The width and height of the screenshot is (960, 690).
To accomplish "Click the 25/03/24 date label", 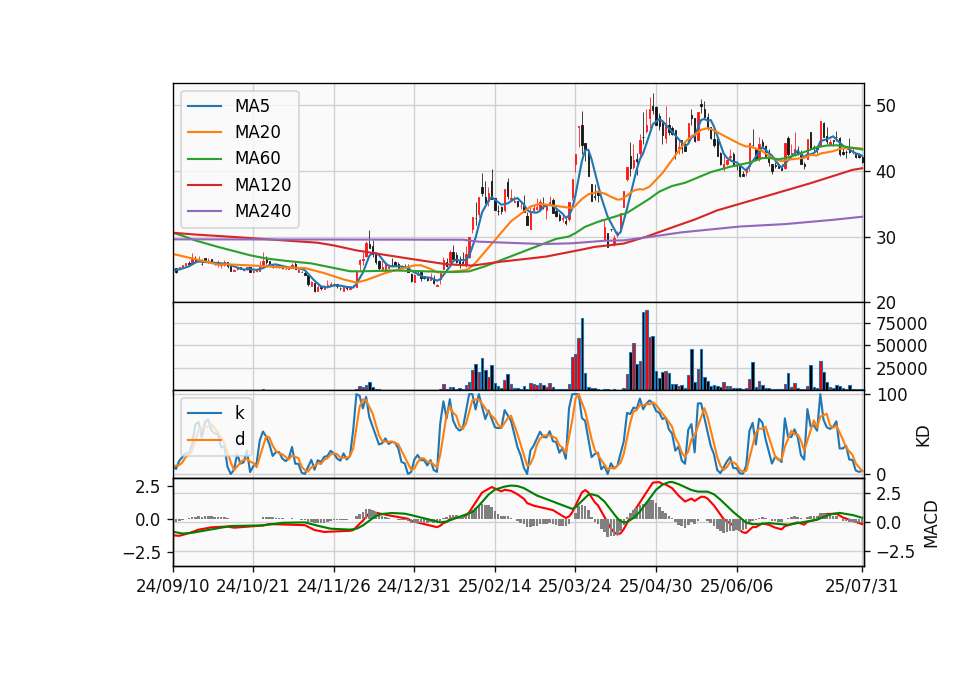I will (x=574, y=586).
